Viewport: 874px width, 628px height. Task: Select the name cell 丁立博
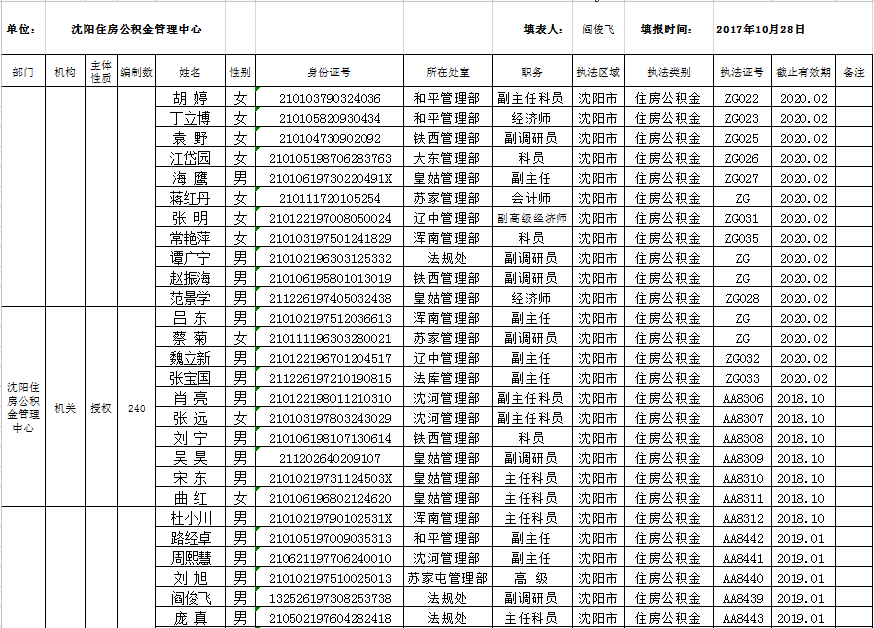pos(190,118)
